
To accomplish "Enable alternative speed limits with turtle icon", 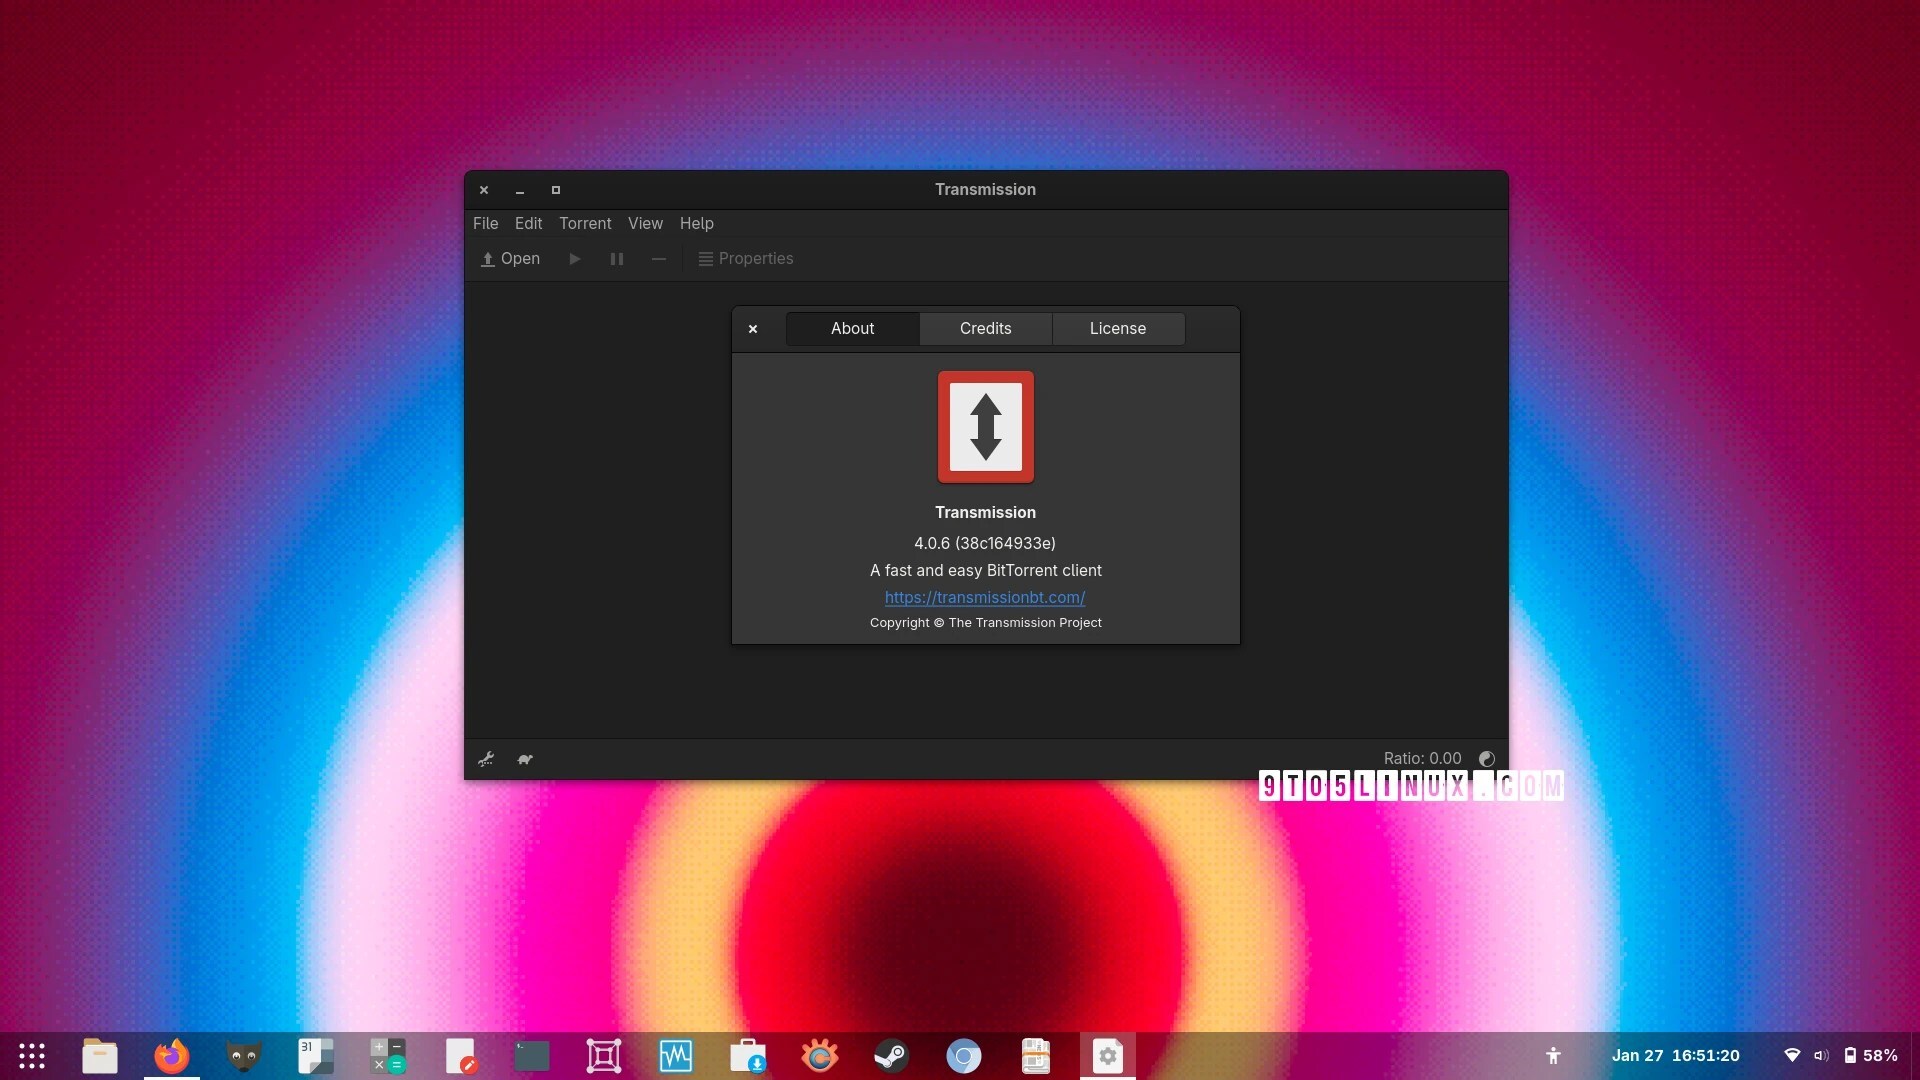I will (525, 759).
